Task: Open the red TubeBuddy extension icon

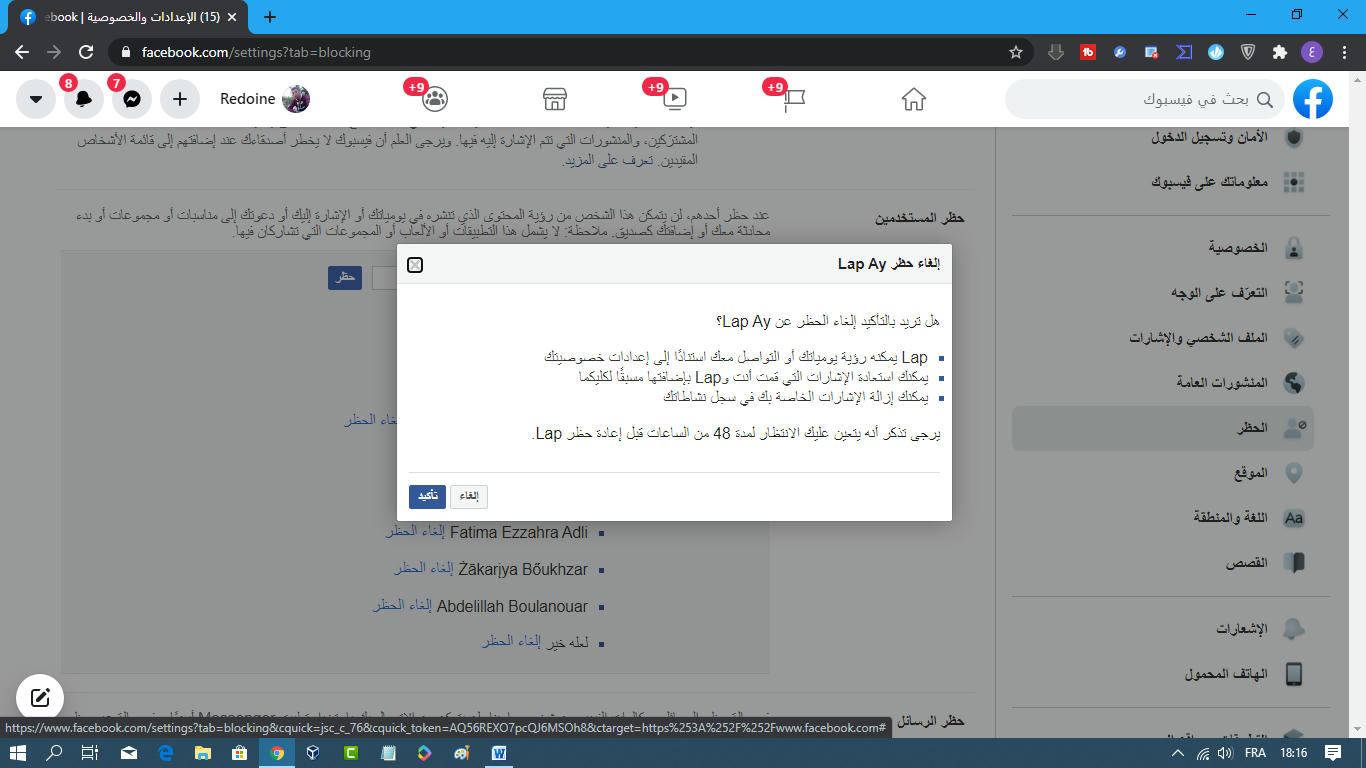Action: click(x=1088, y=52)
